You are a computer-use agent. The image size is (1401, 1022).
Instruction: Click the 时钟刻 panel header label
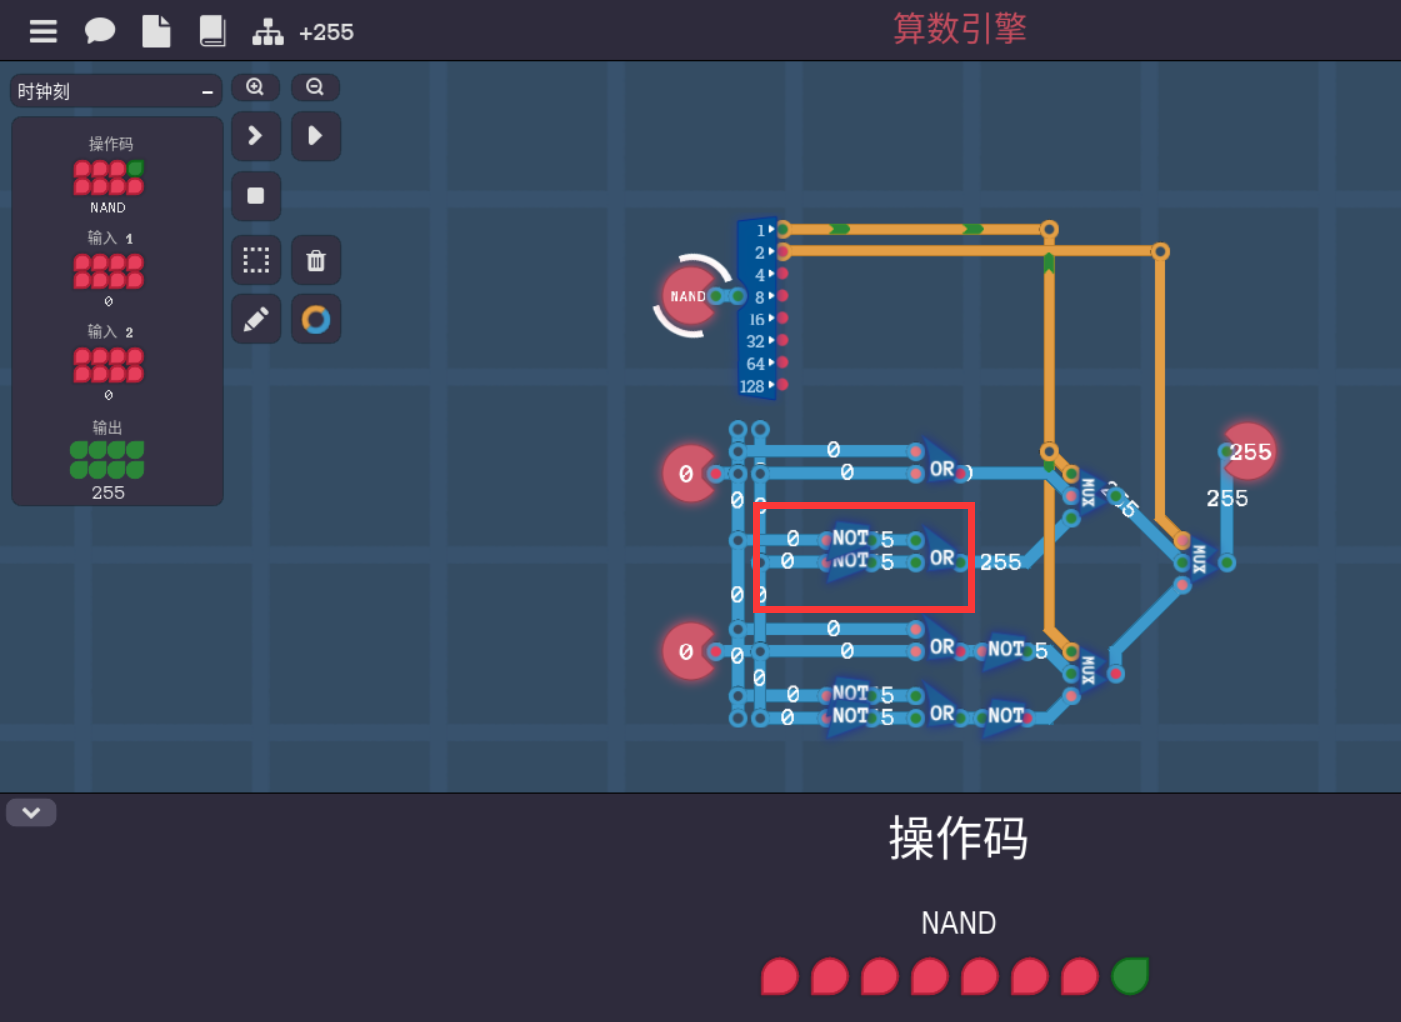tap(44, 92)
